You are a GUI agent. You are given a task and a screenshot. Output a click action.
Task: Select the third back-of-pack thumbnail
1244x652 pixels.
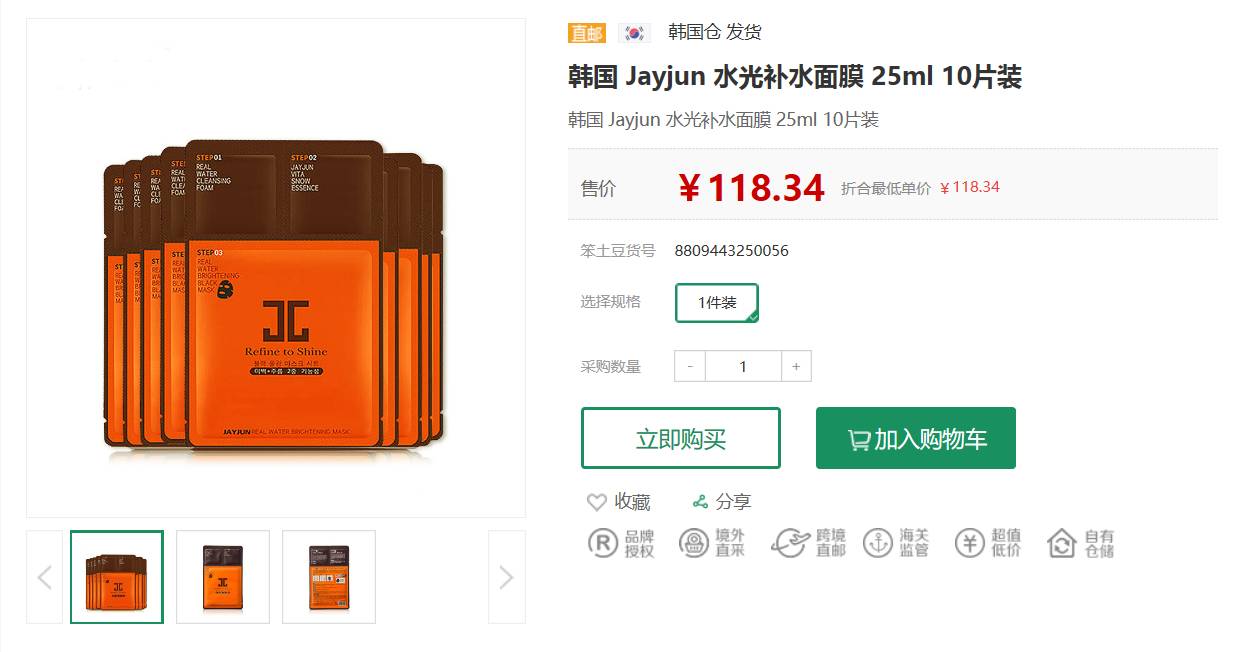[x=329, y=577]
